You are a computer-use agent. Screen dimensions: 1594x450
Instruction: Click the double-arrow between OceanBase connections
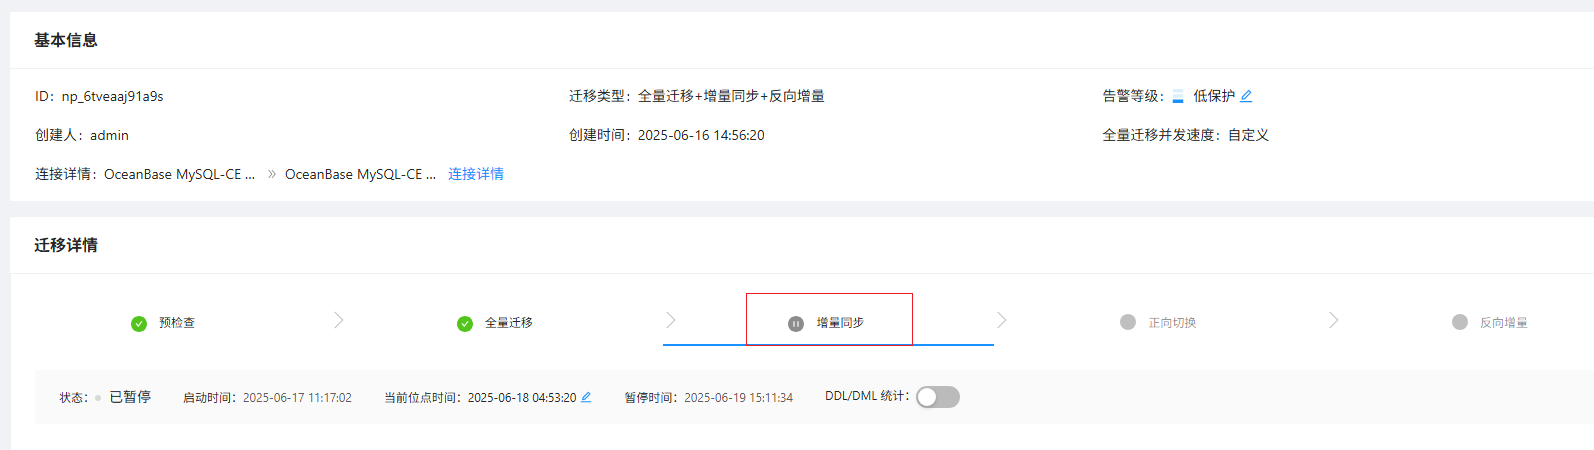tap(271, 174)
